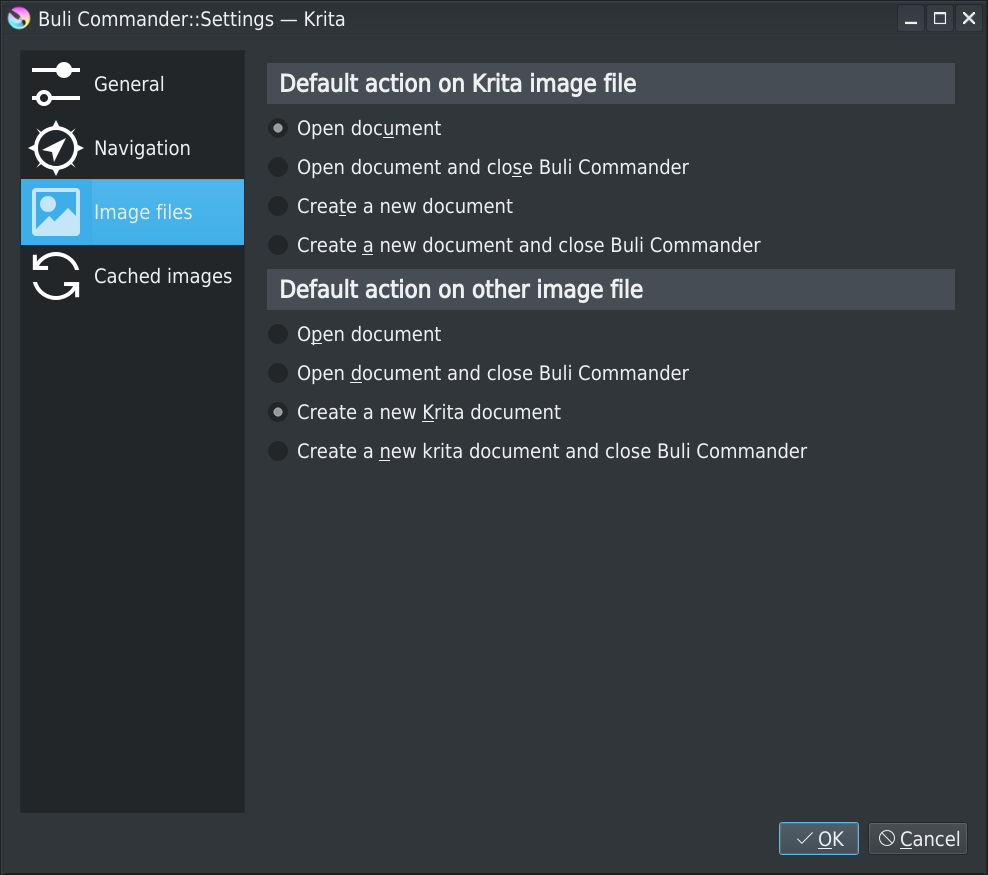Click the Navigation compass icon
Screen dimensions: 988x875
[x=56, y=148]
